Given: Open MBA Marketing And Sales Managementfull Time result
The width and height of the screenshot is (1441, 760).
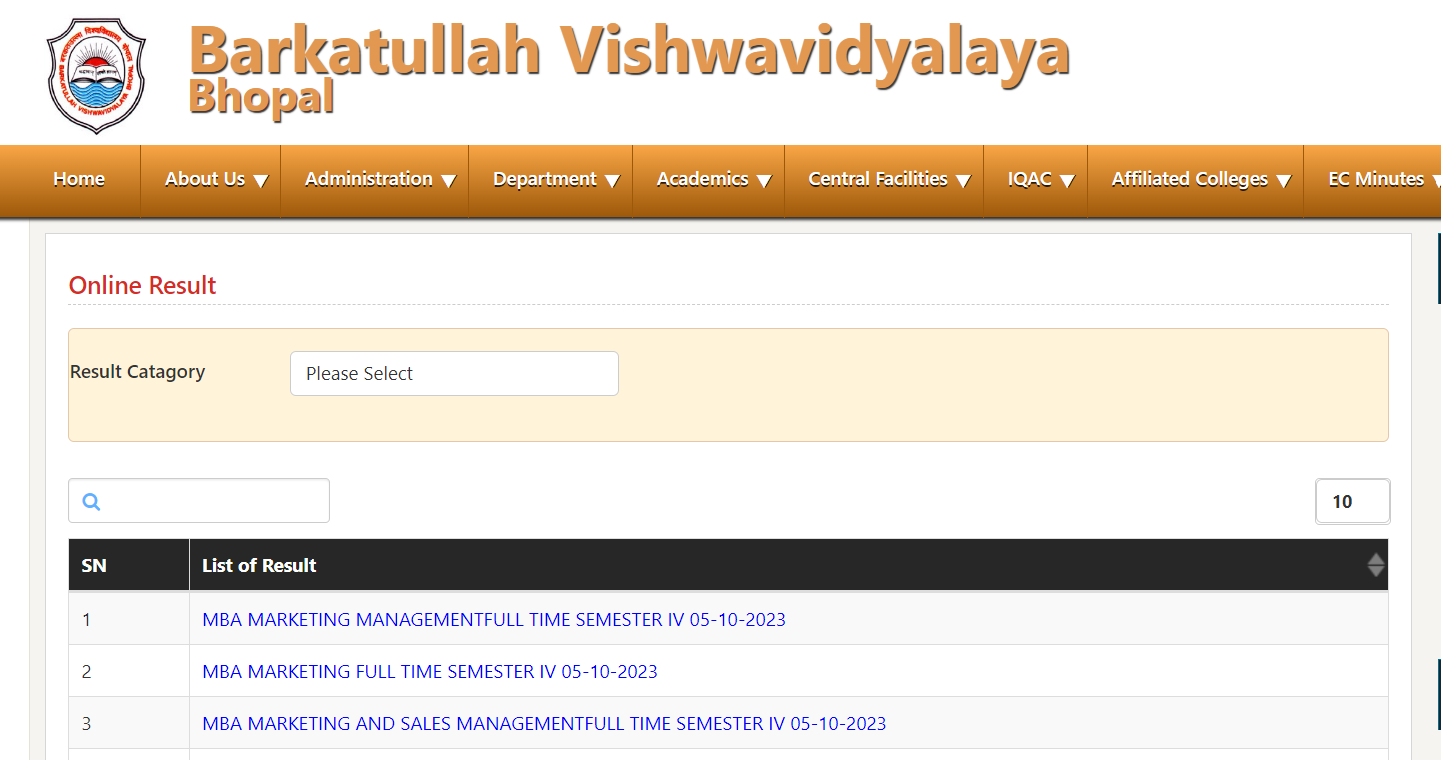Looking at the screenshot, I should pos(544,724).
